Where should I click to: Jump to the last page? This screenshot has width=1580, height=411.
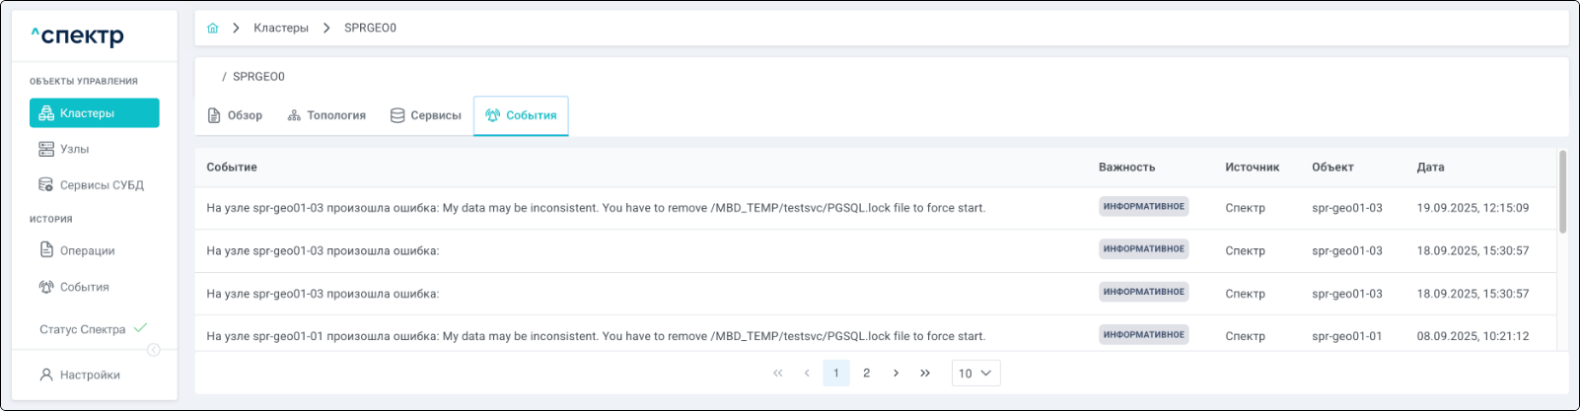[925, 373]
